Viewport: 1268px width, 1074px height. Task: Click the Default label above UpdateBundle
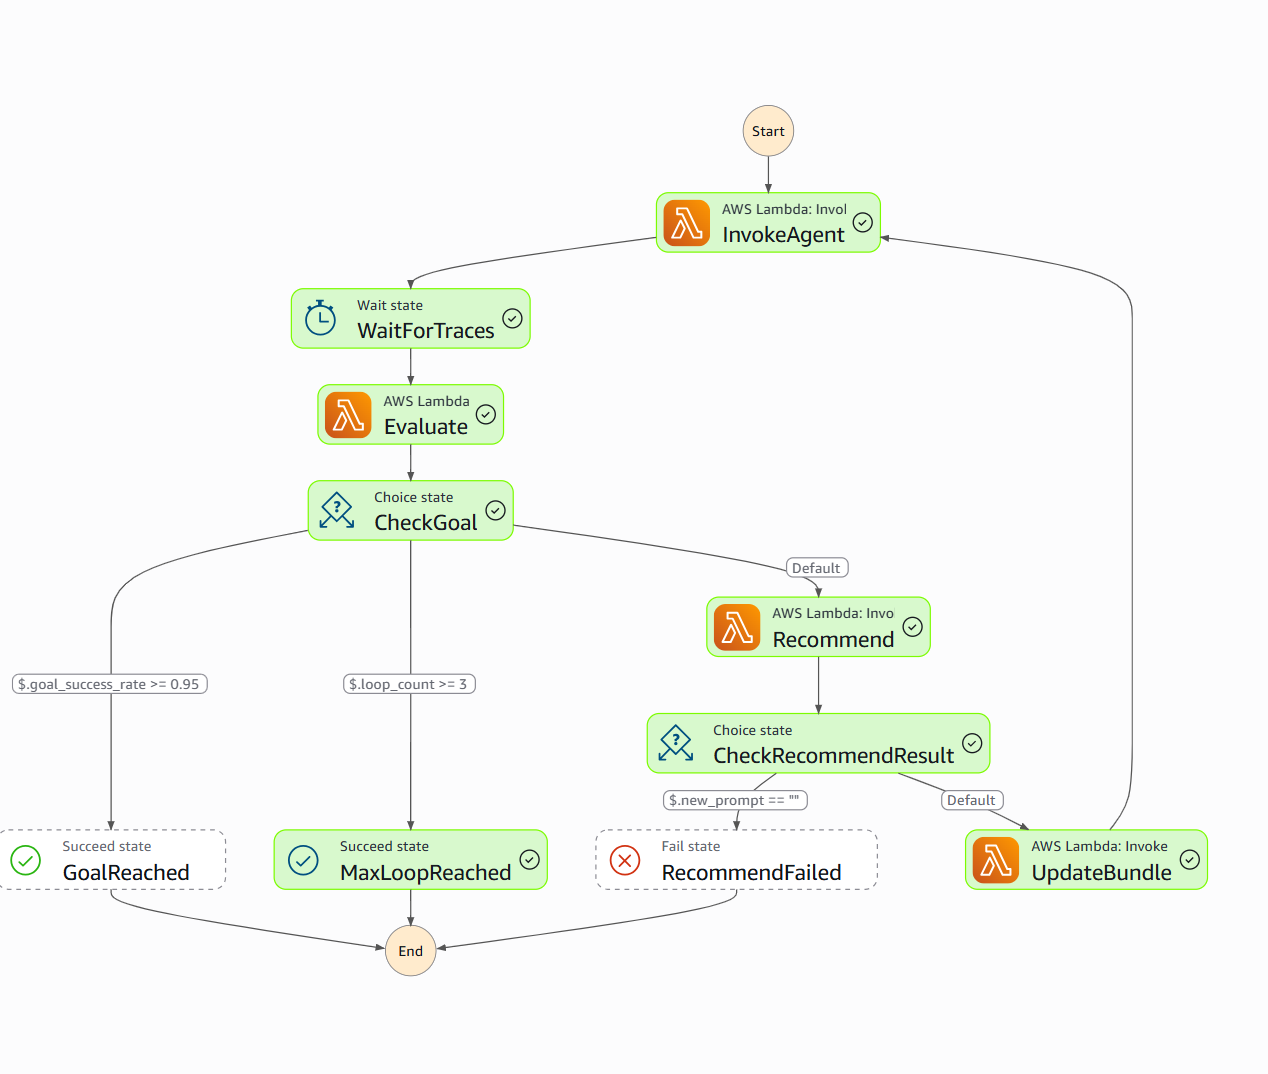click(972, 800)
